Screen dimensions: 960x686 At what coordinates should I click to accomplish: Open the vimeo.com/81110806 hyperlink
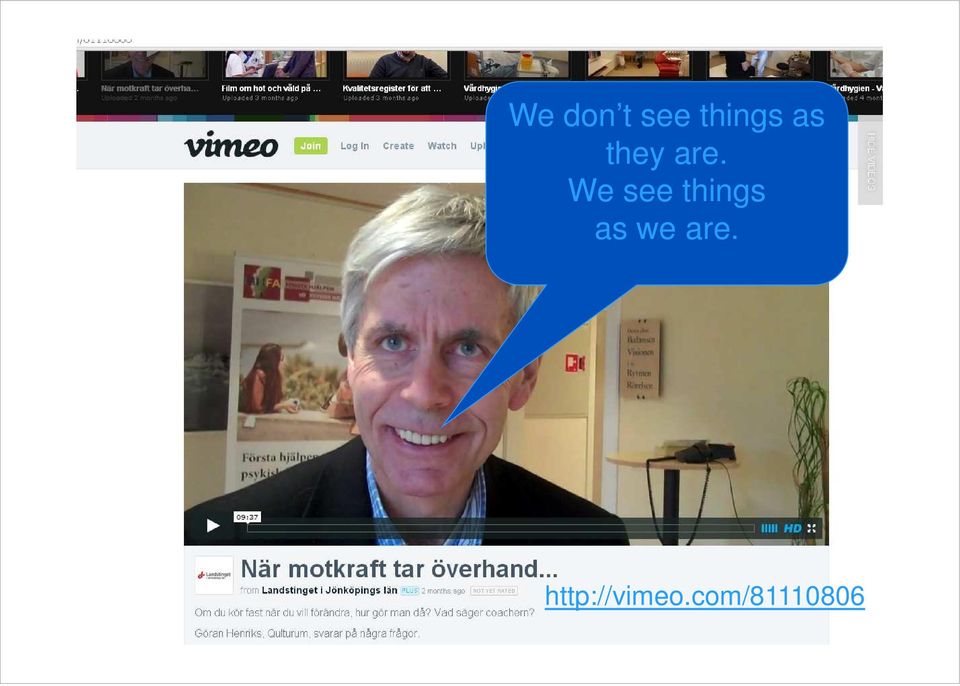coord(704,596)
